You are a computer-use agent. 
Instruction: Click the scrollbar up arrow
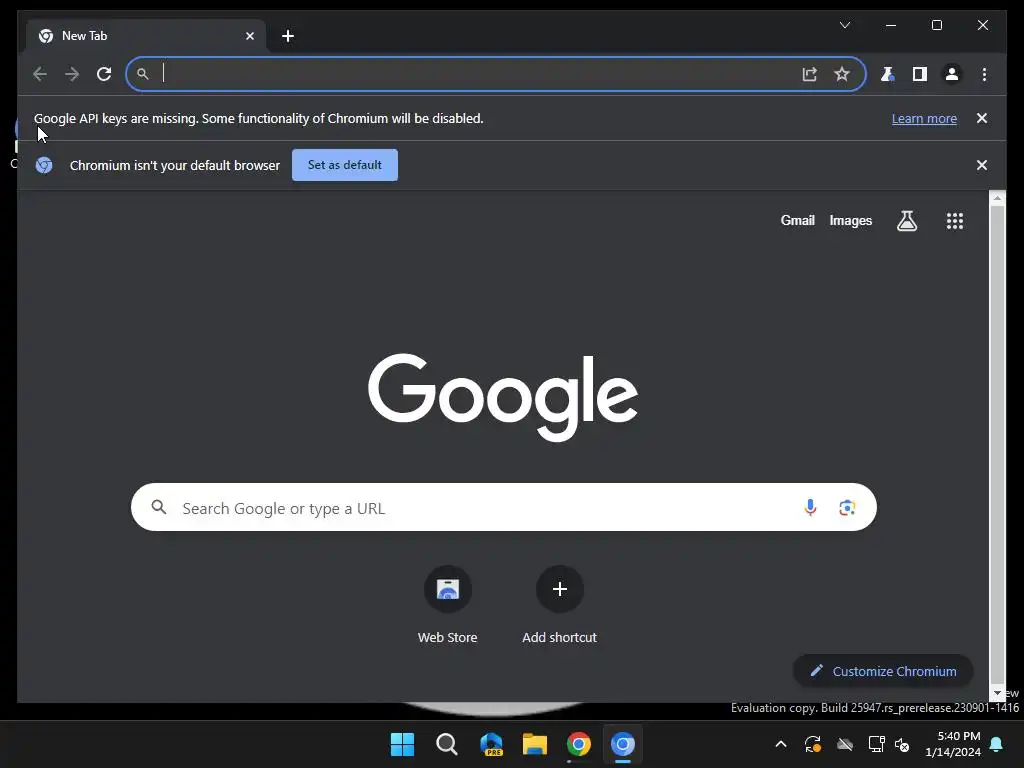(x=997, y=197)
